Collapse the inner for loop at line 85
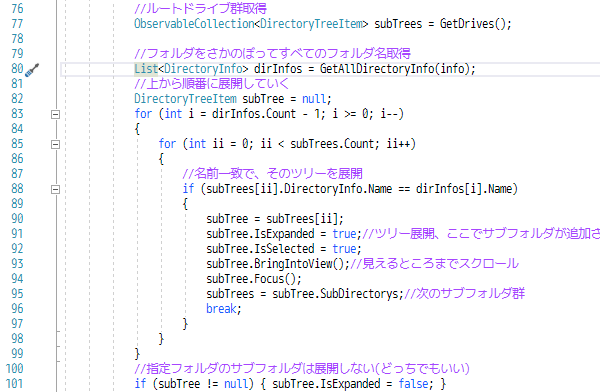Viewport: 600px width, 392px height. click(55, 144)
